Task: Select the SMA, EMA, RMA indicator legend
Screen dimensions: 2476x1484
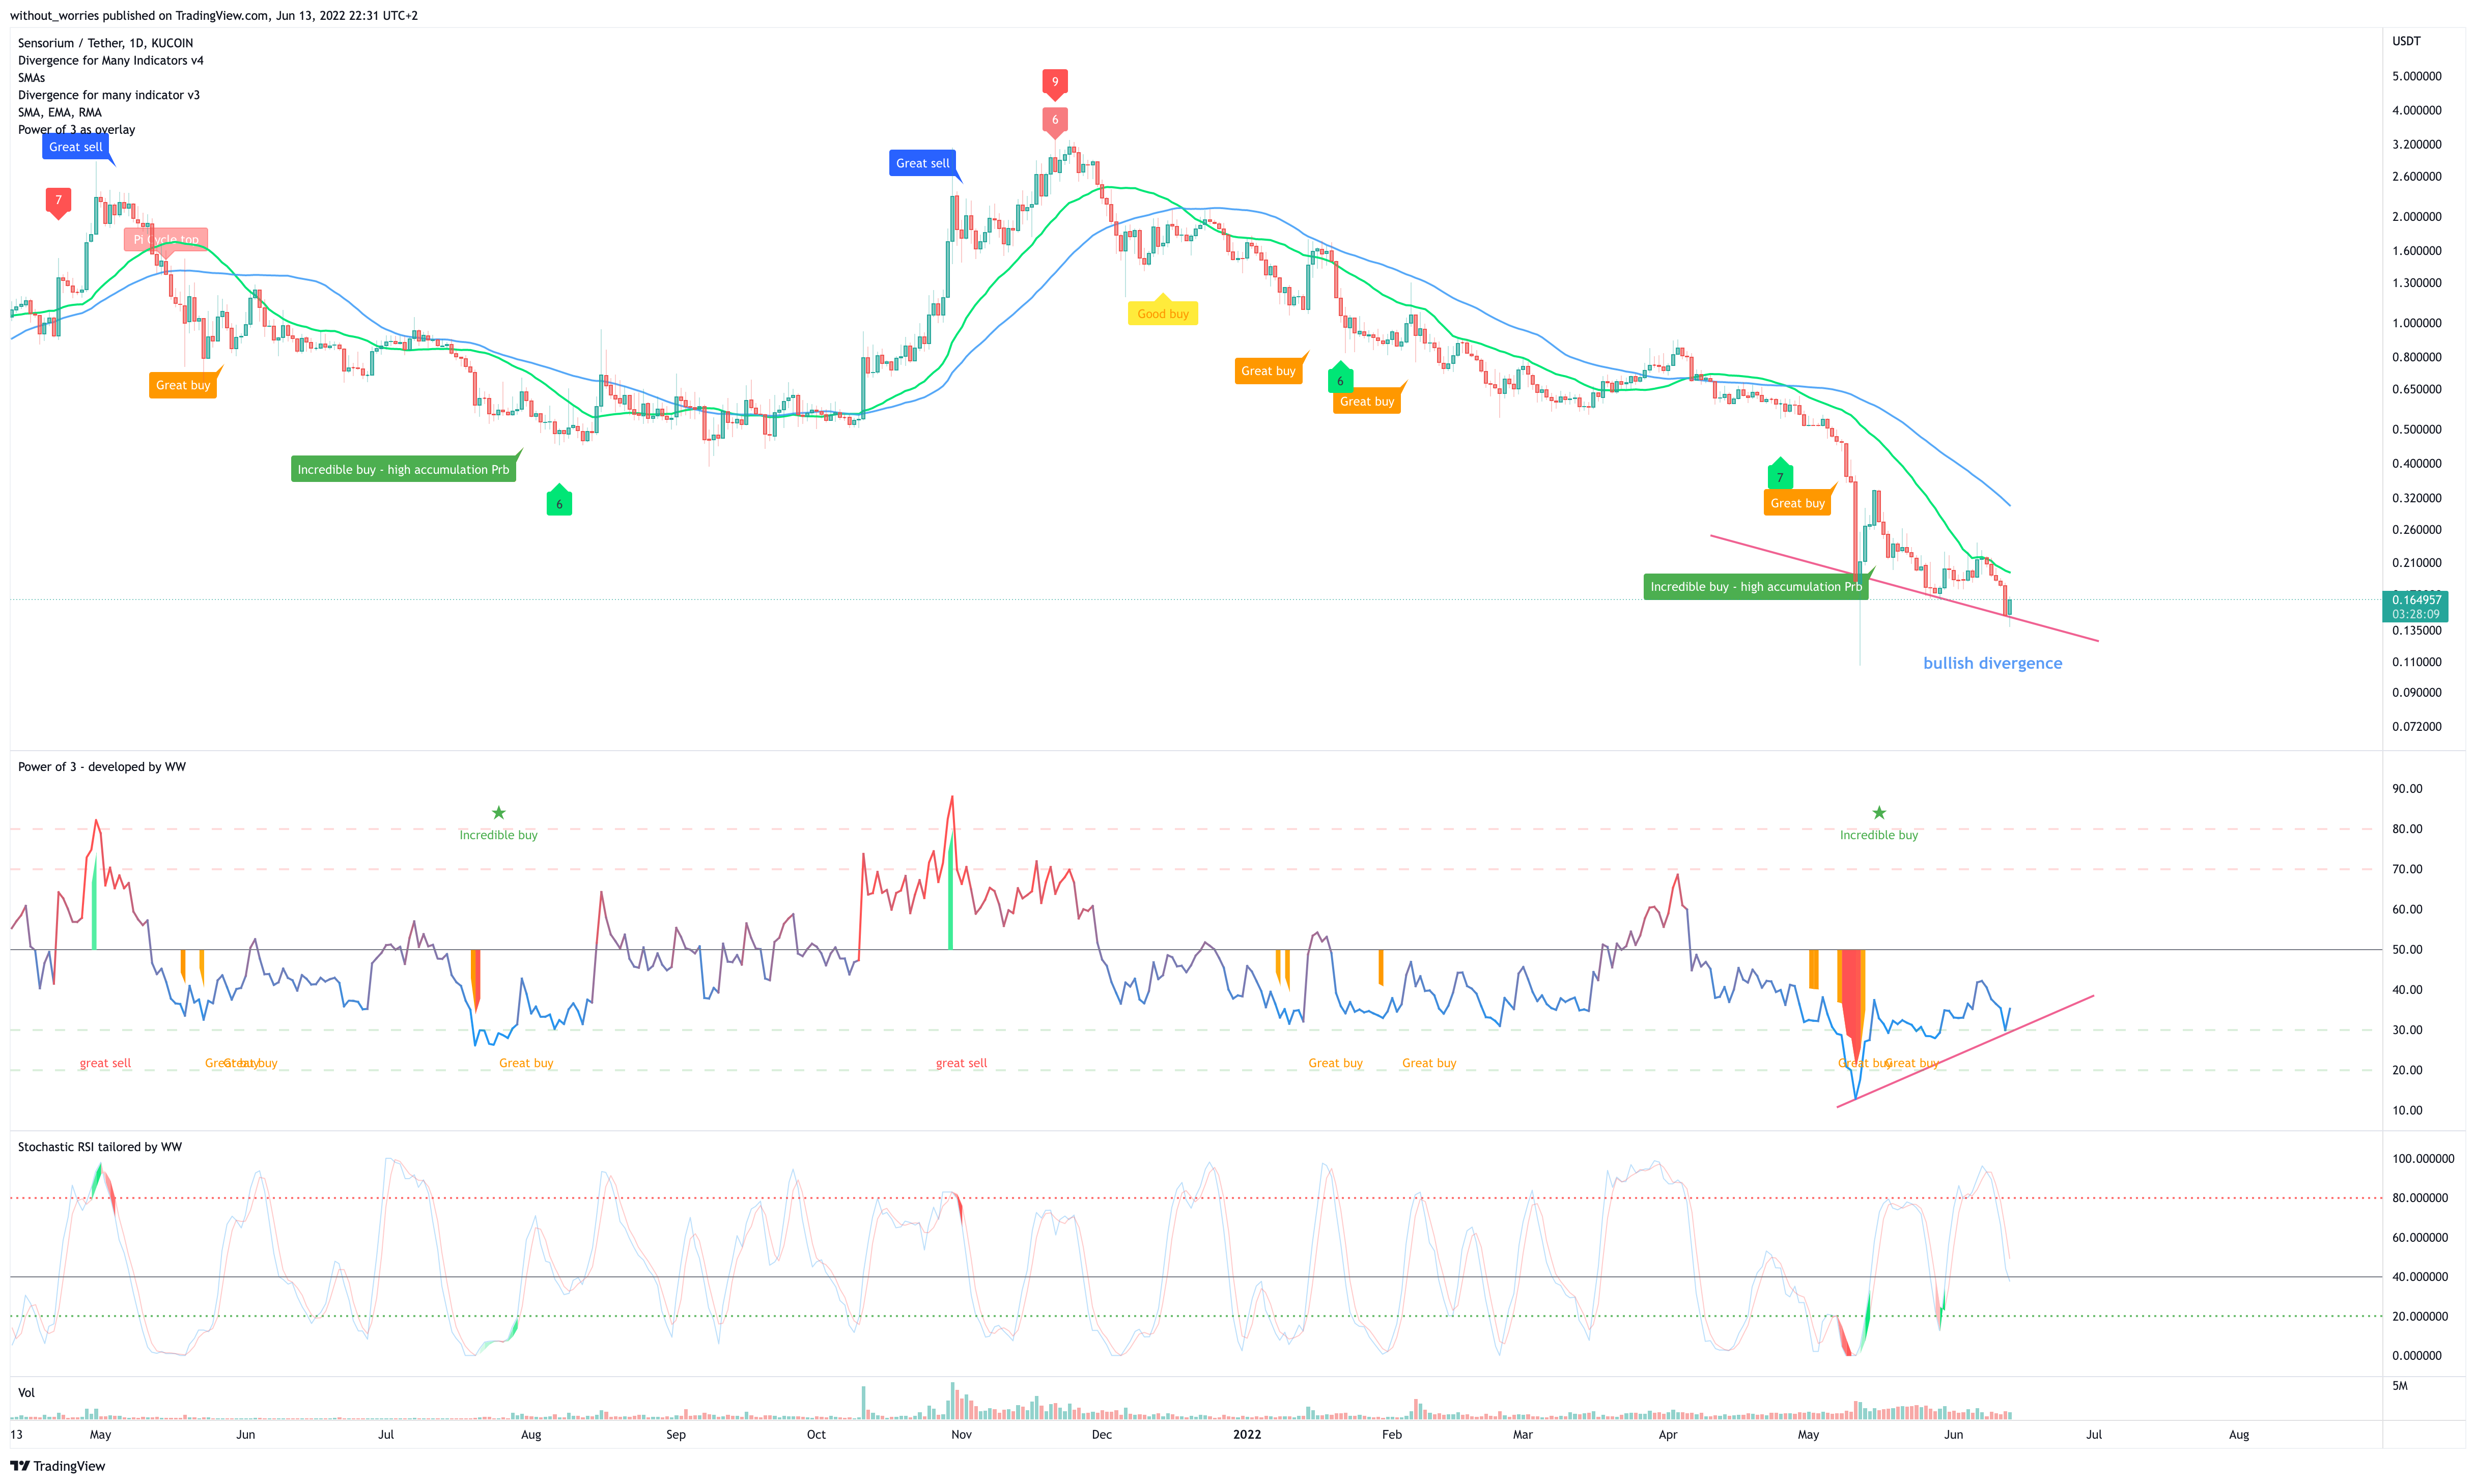Action: [59, 112]
